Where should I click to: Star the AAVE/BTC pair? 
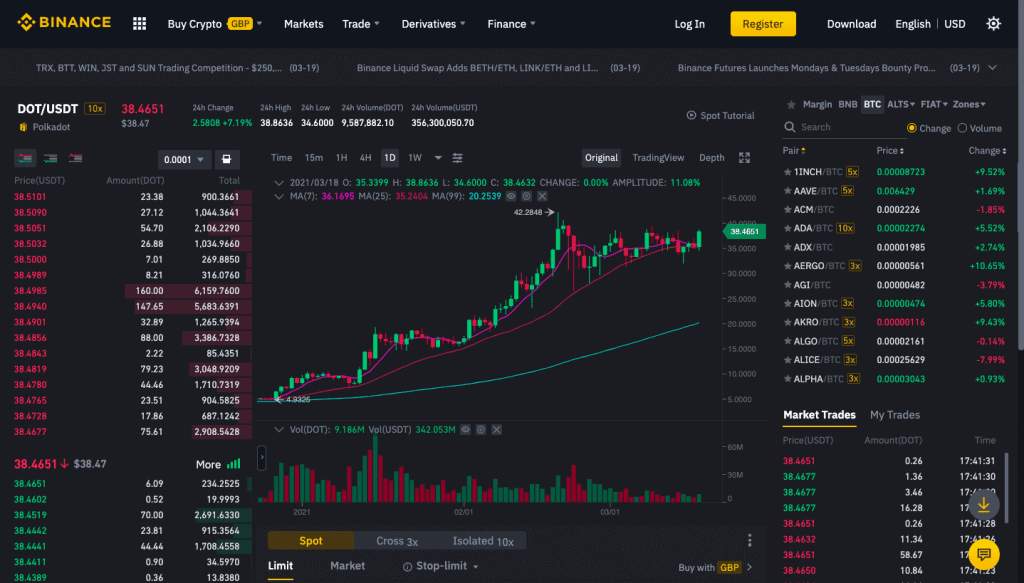787,191
